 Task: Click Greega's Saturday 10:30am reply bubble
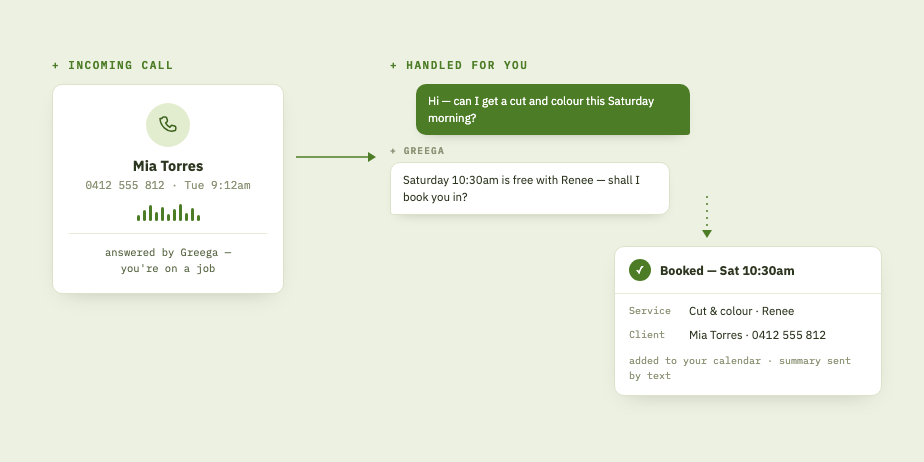pyautogui.click(x=530, y=189)
